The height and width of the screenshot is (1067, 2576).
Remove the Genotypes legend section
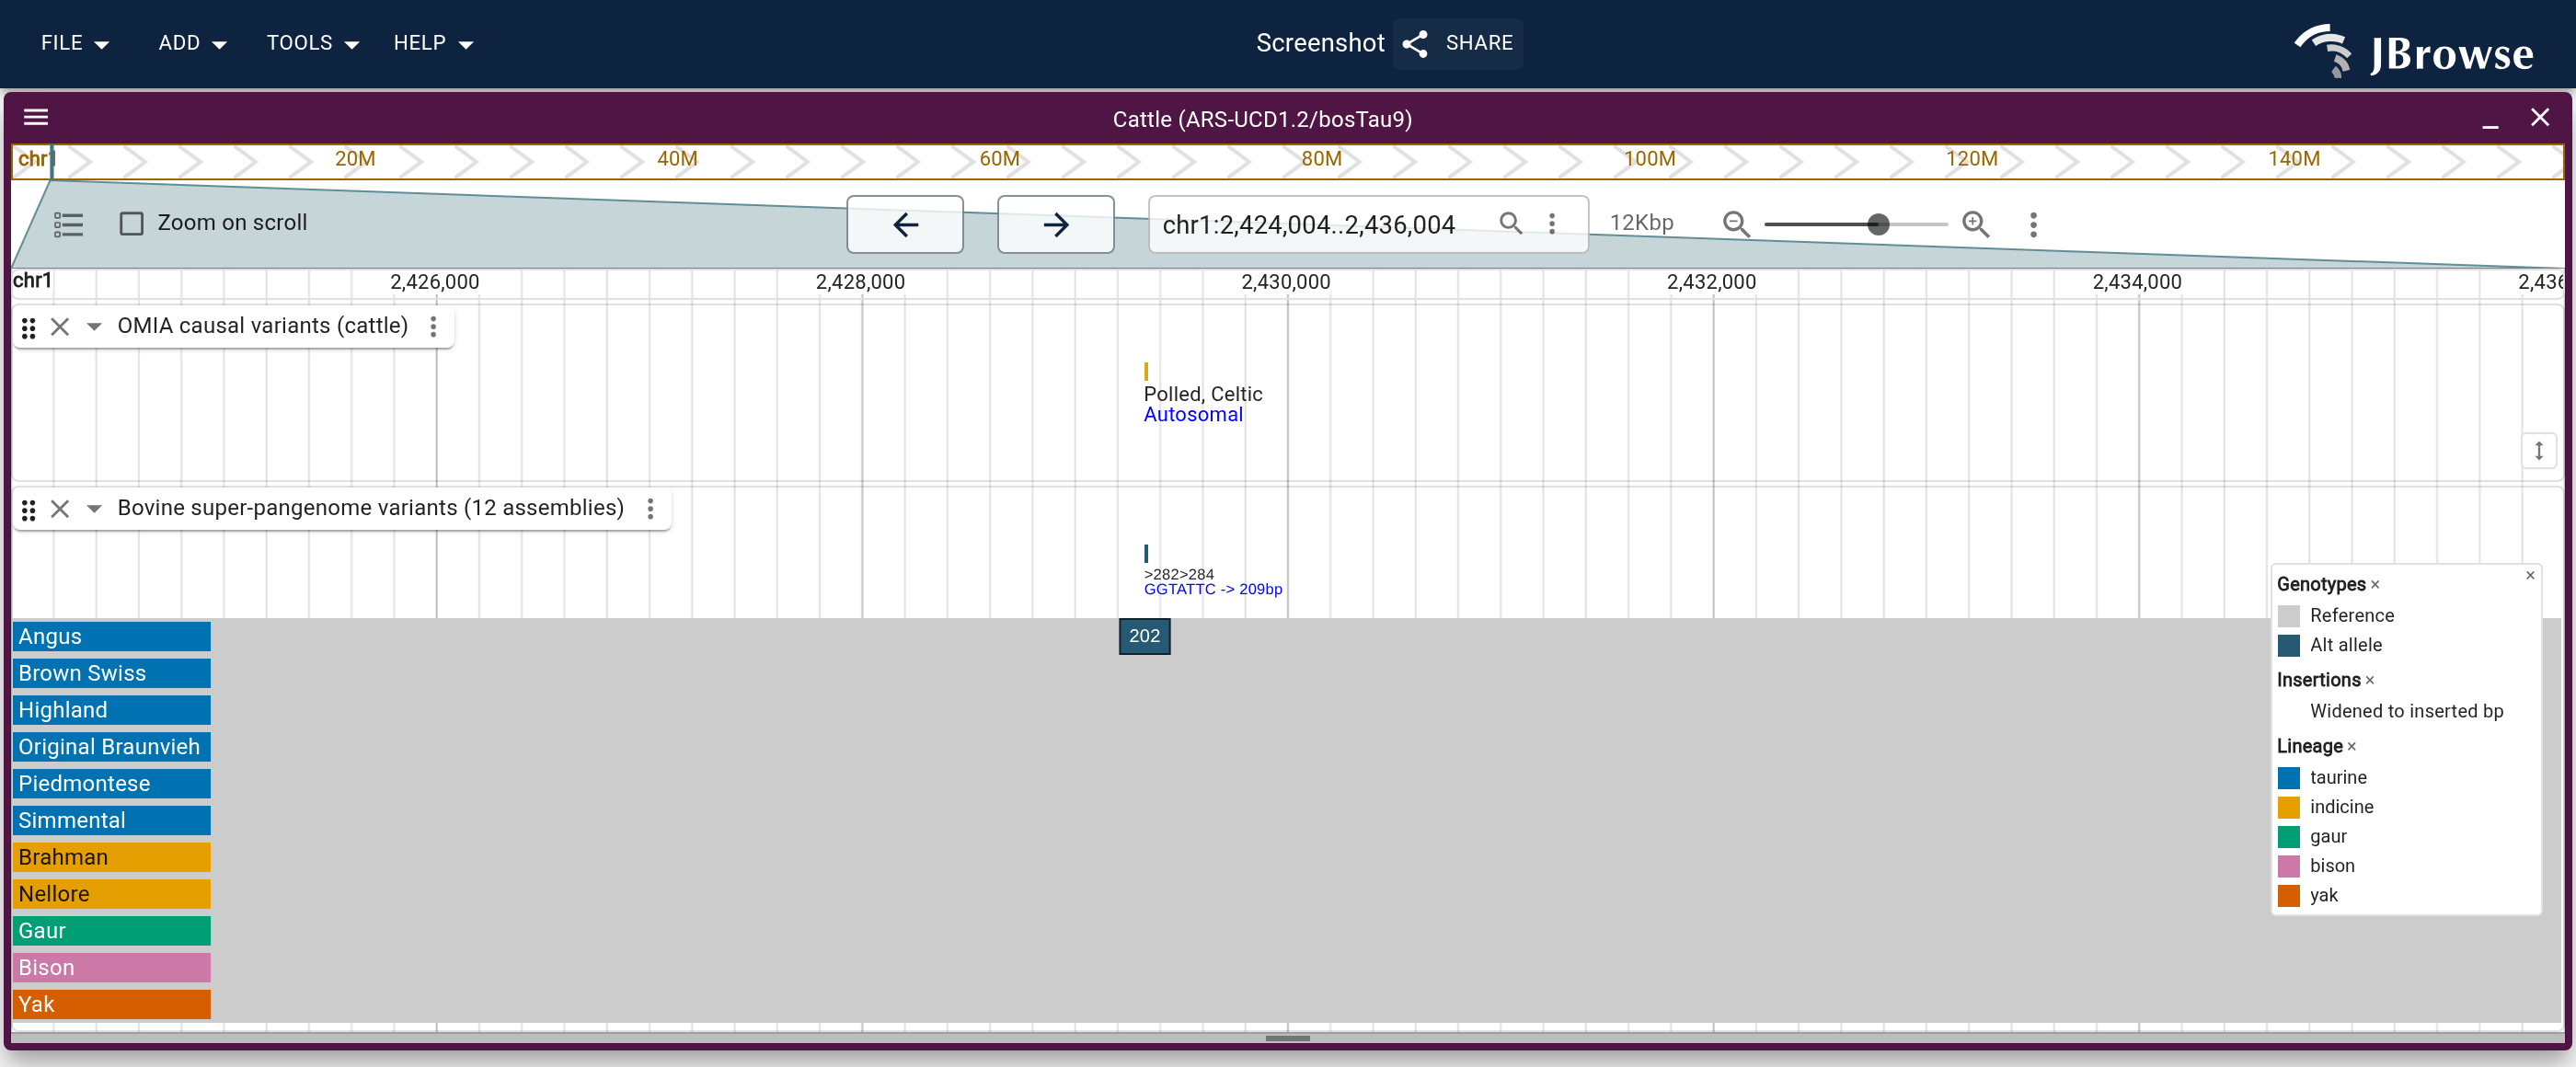pos(2375,585)
